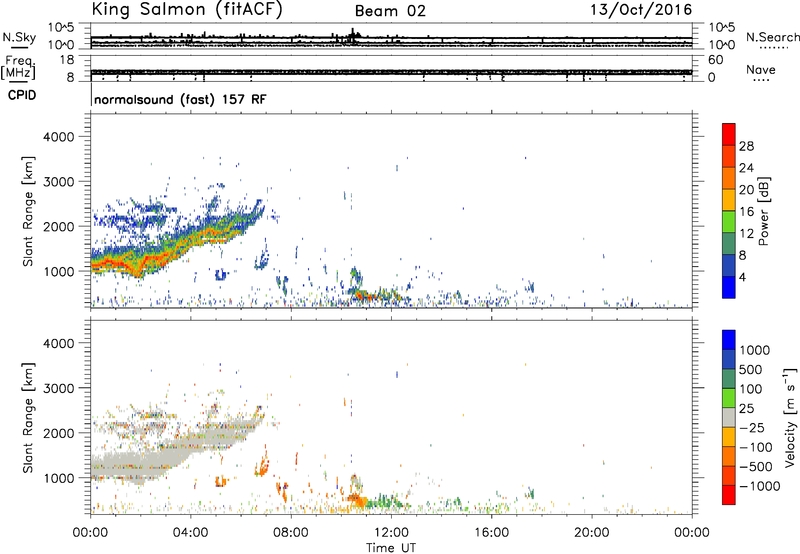Select the Freq. [MHz] axis label

click(x=19, y=67)
